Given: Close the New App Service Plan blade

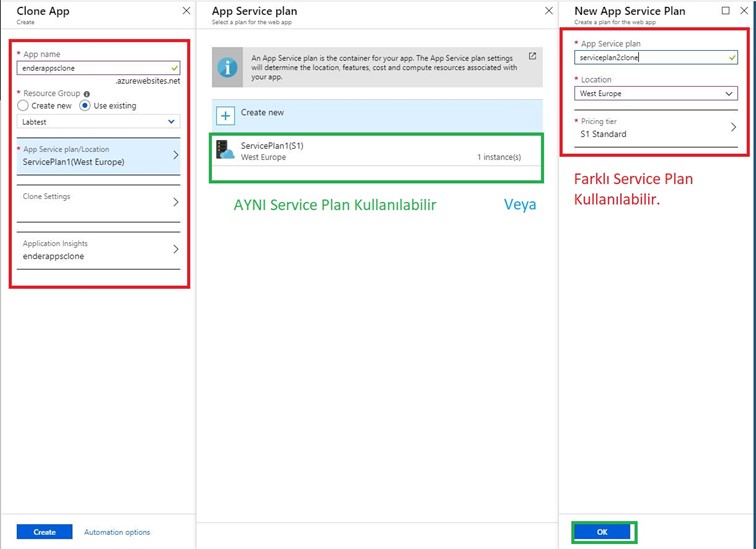Looking at the screenshot, I should coord(744,11).
